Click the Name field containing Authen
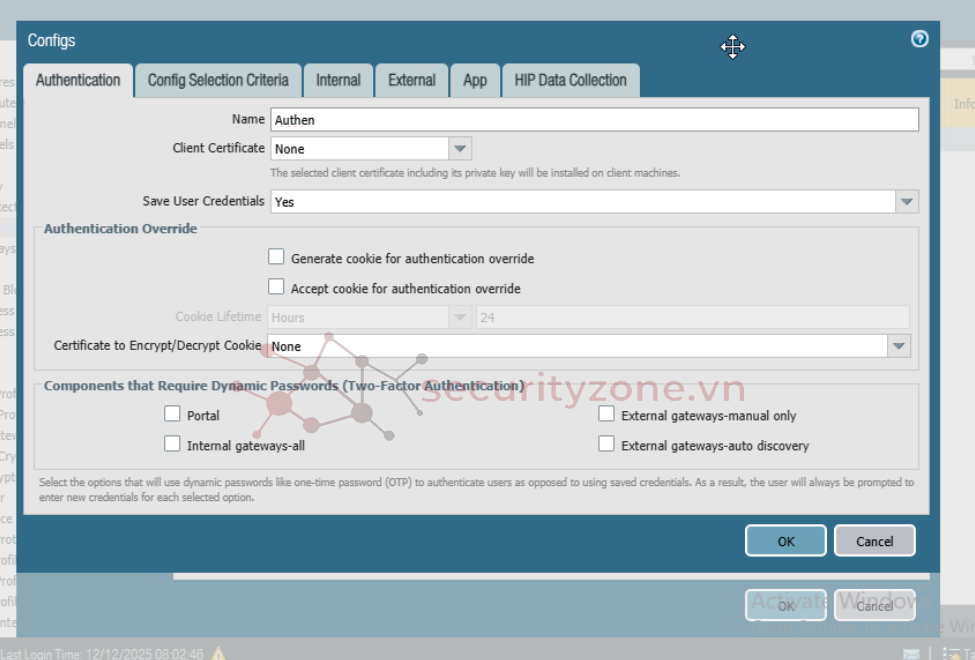Screen dimensions: 975x660 594,120
